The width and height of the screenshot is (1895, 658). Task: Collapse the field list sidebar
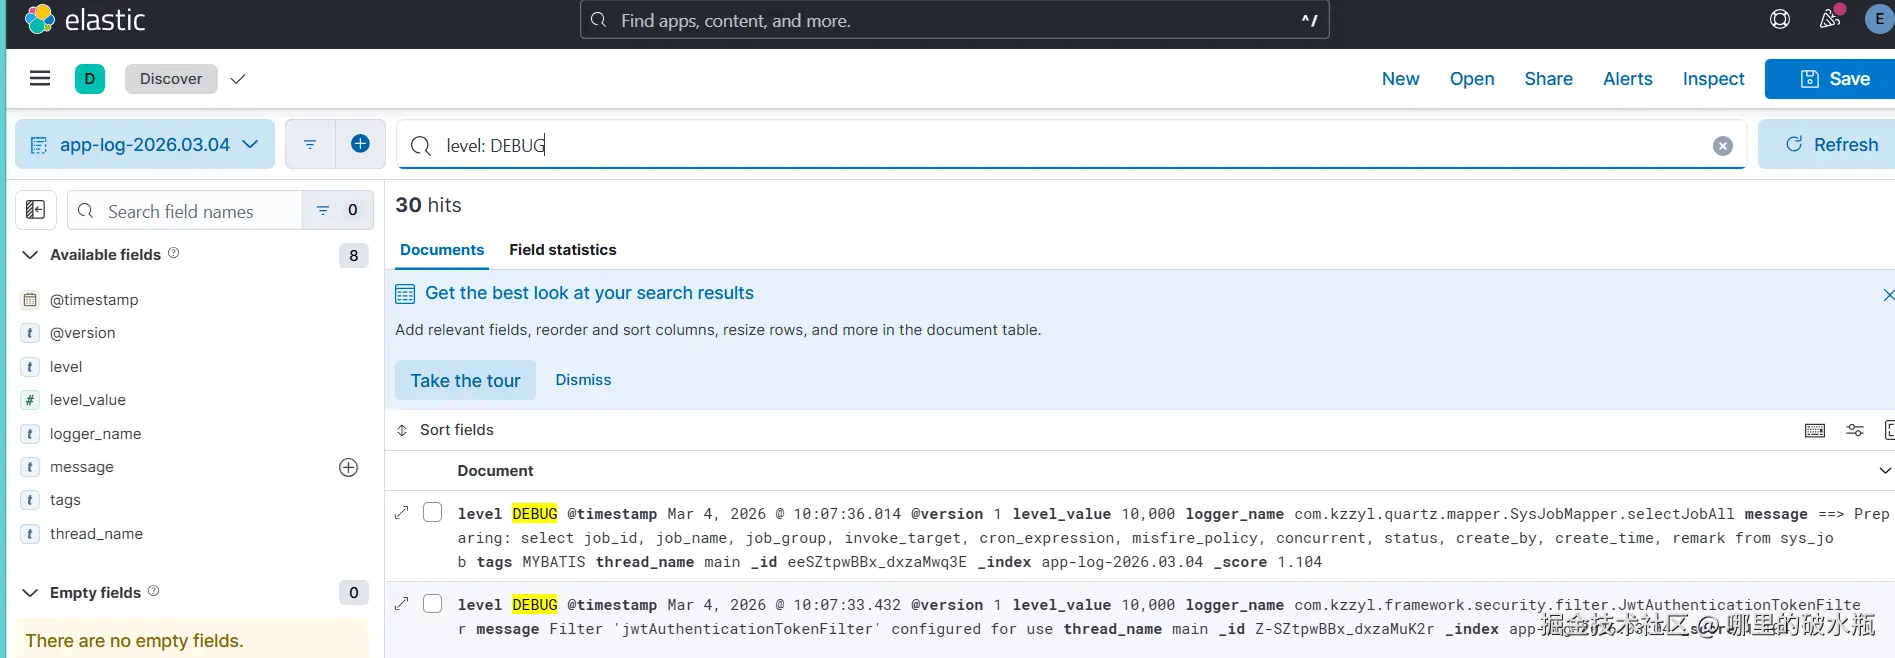tap(36, 210)
